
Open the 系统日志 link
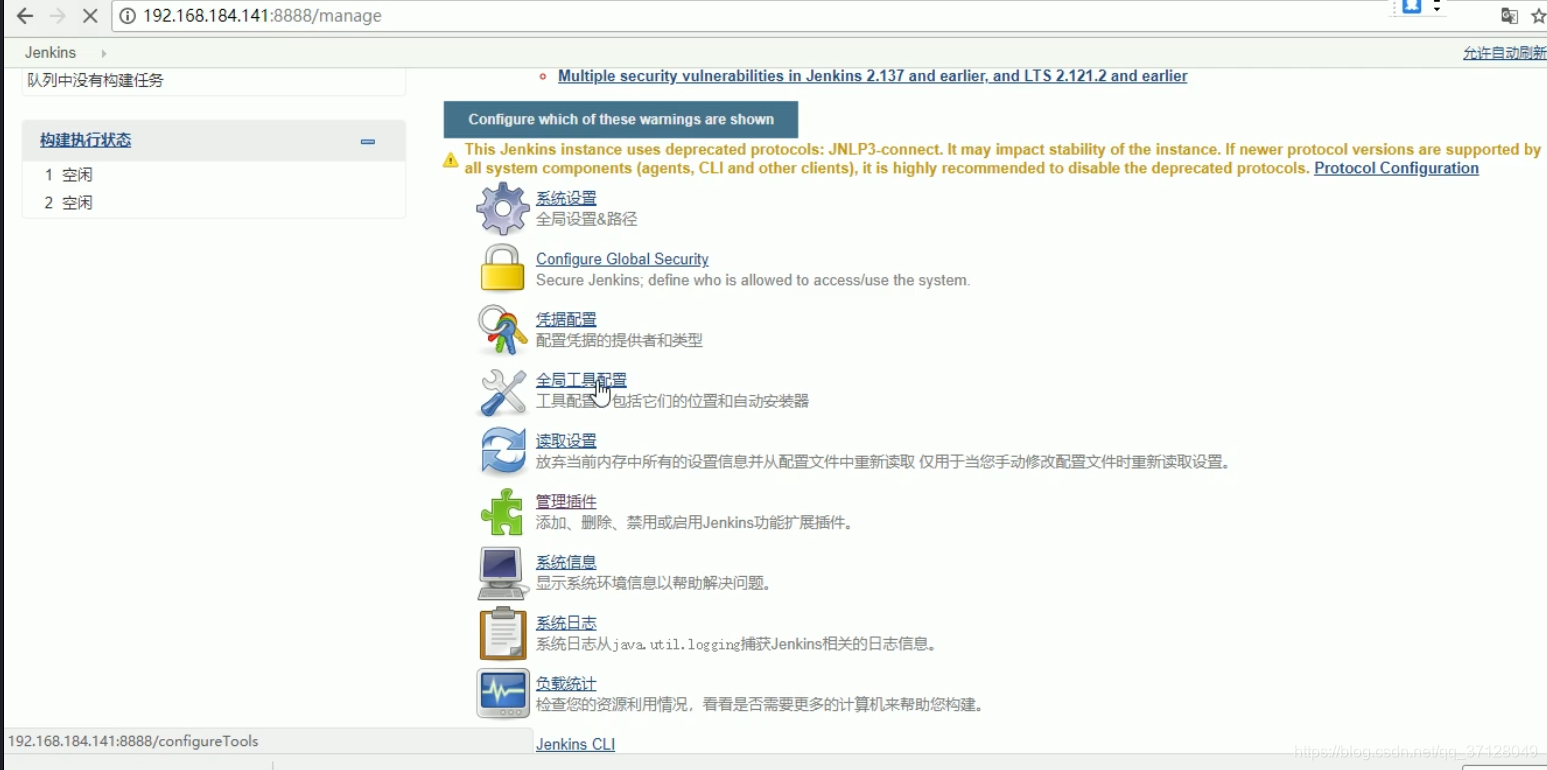(x=566, y=623)
